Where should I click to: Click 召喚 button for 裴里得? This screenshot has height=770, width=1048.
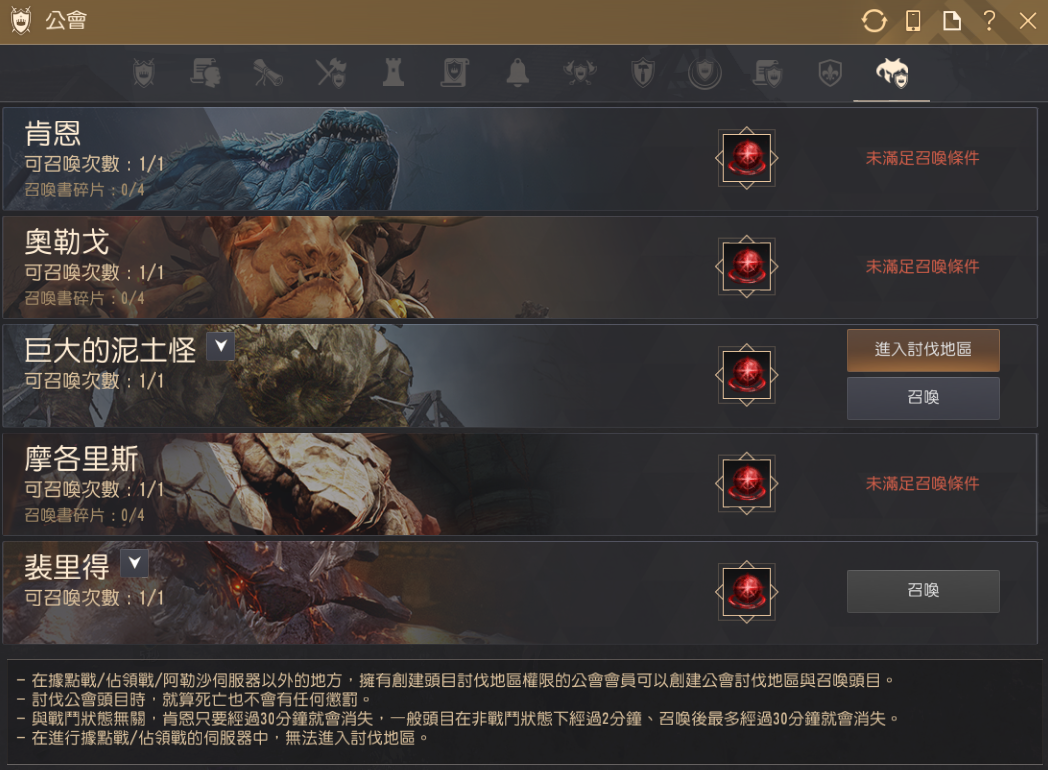pos(923,591)
